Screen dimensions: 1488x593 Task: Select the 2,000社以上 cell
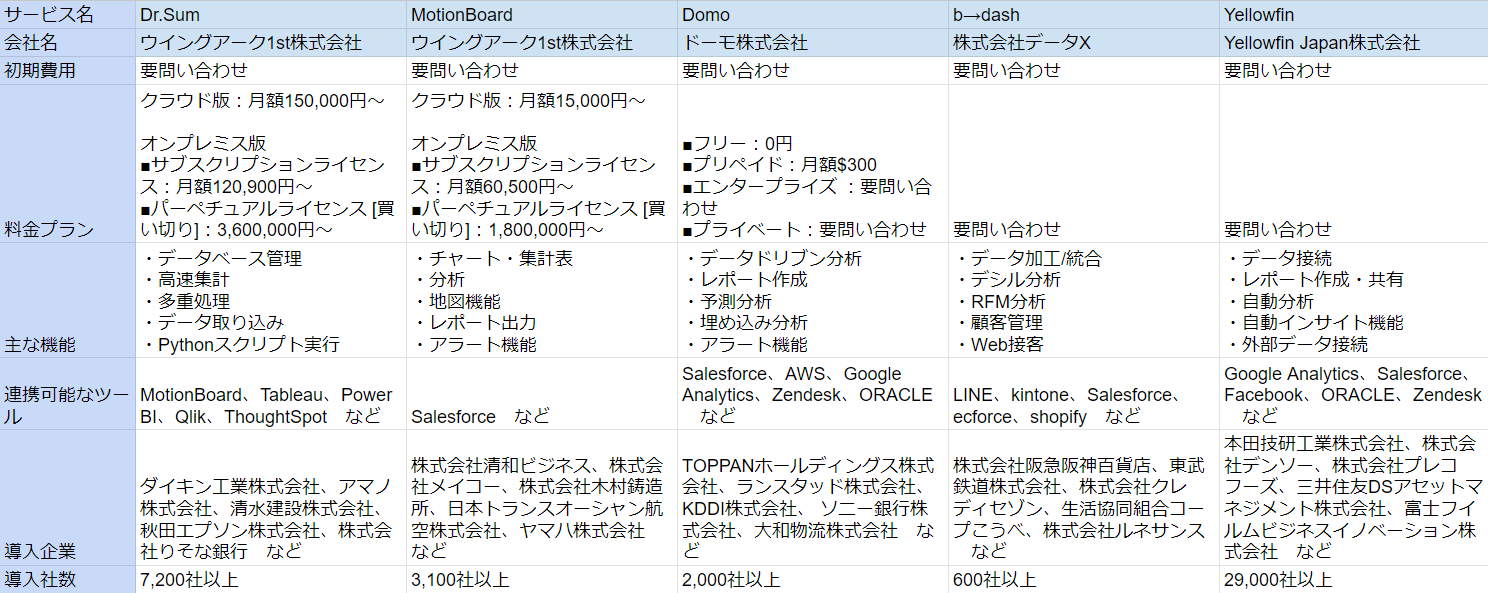click(x=813, y=580)
